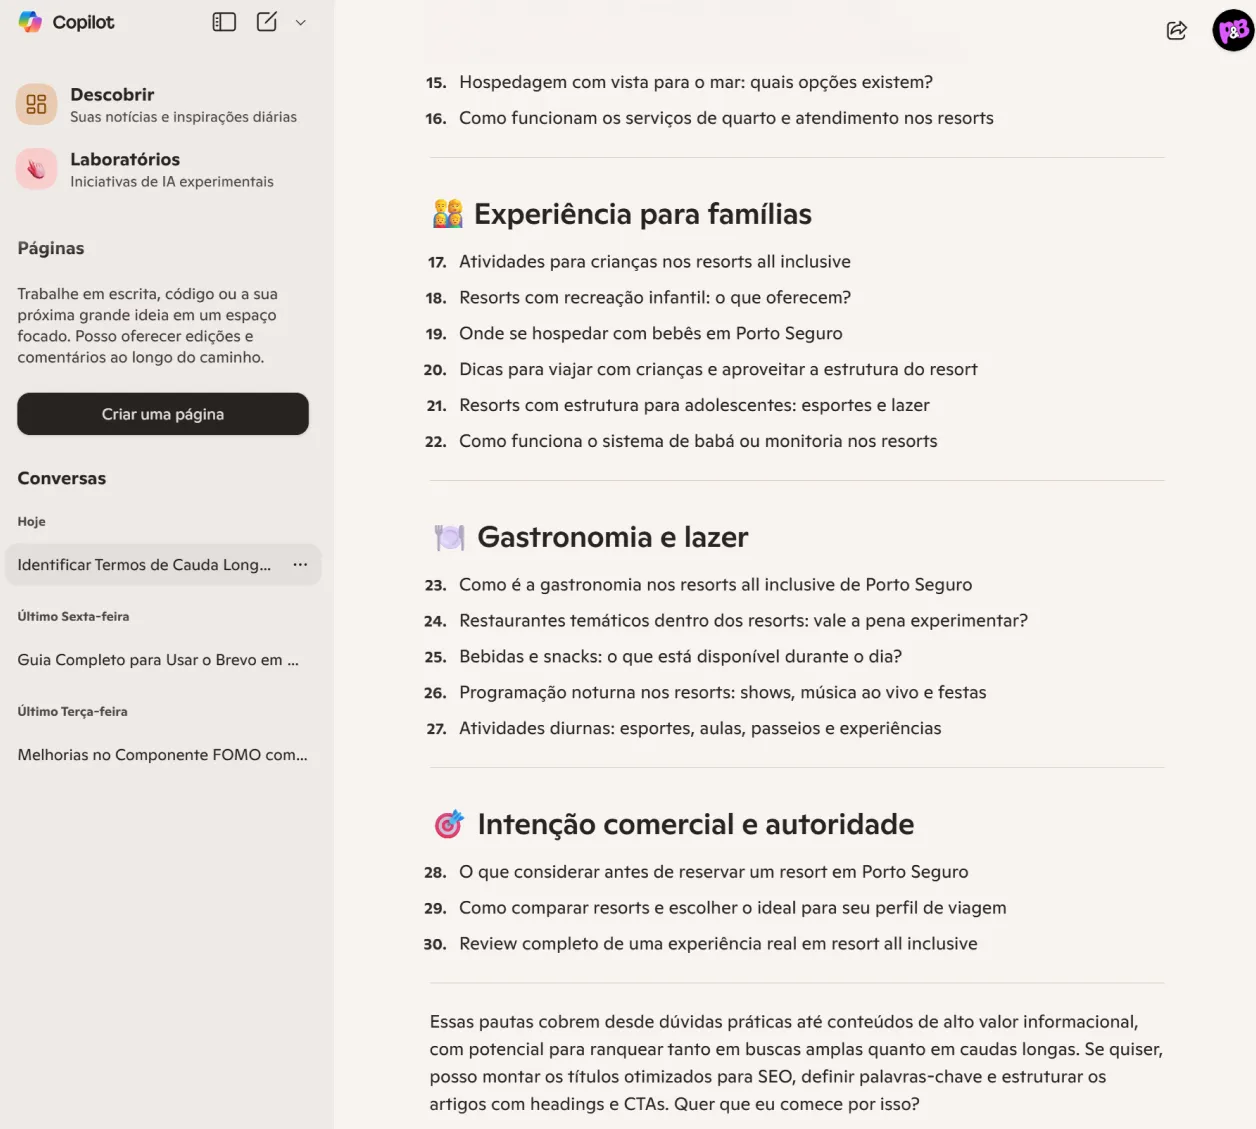The width and height of the screenshot is (1256, 1129).
Task: Toggle the sidebar panel icon
Action: pyautogui.click(x=224, y=22)
